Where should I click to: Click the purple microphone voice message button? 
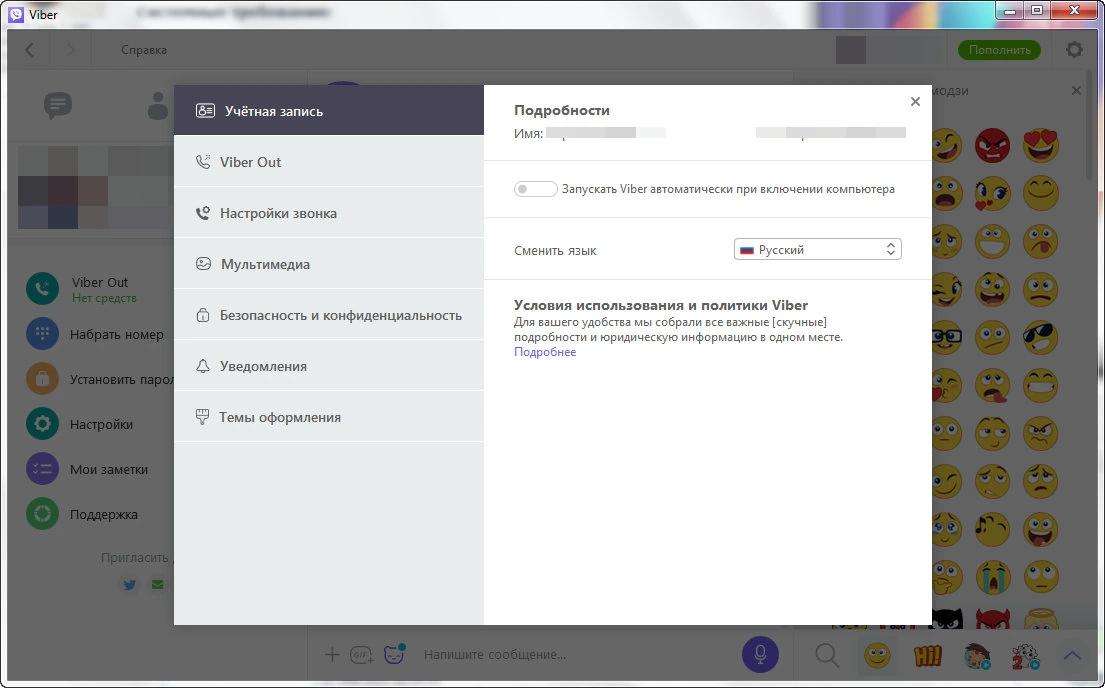tap(760, 654)
